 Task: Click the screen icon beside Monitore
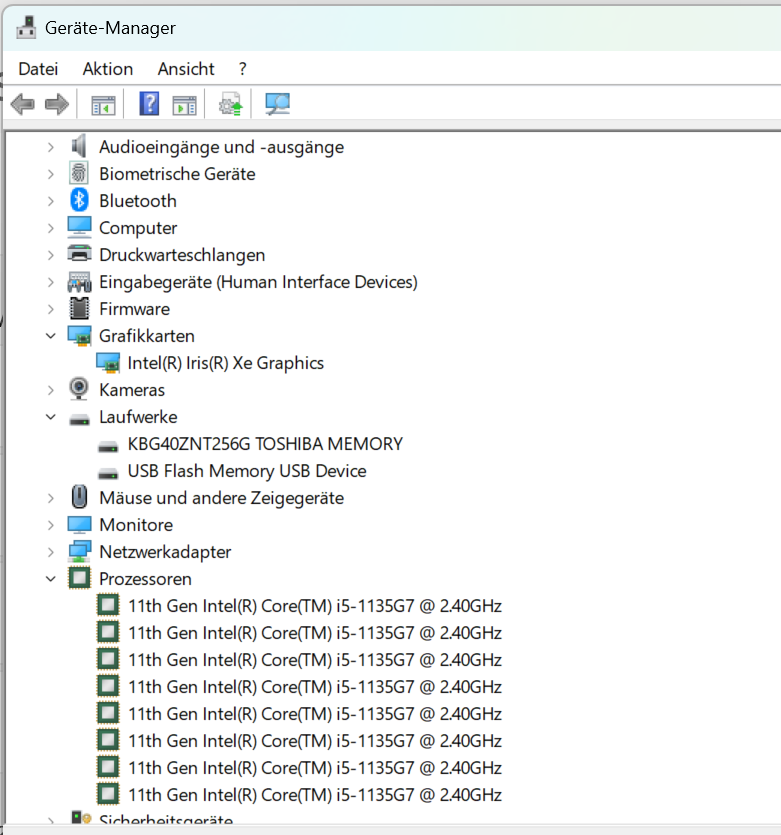79,525
